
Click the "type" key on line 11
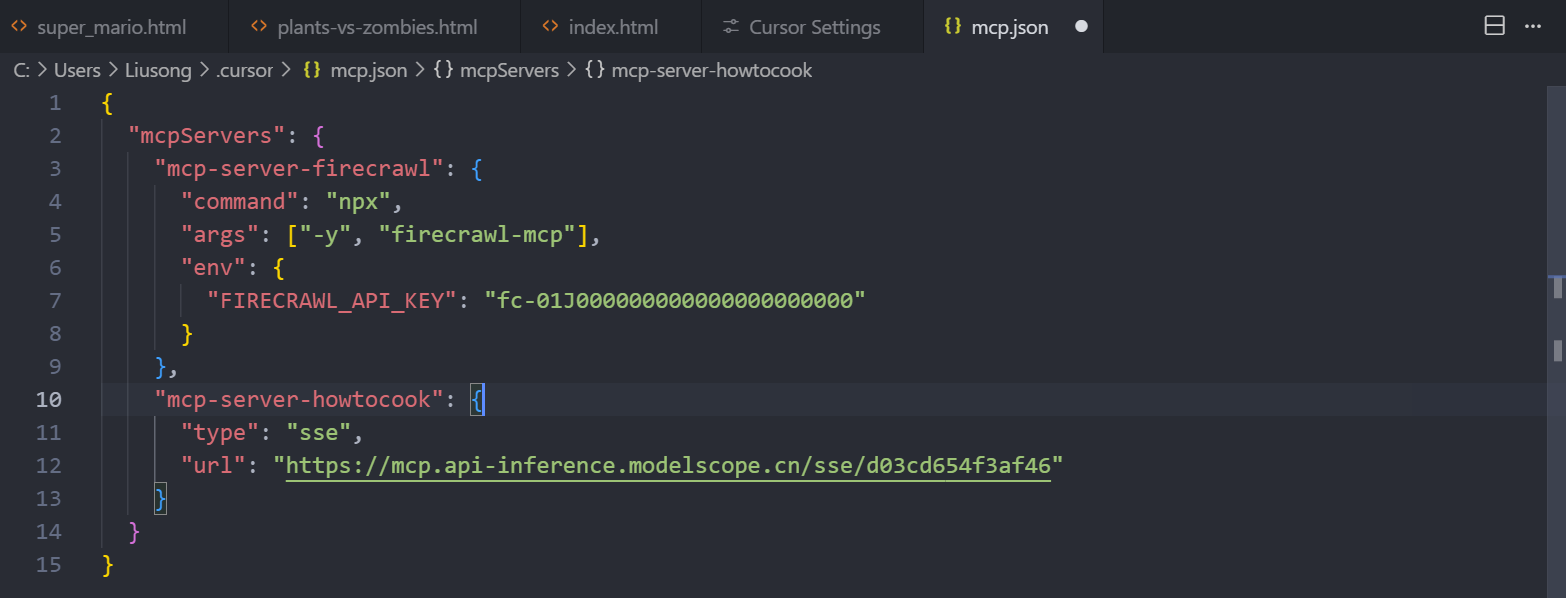pyautogui.click(x=220, y=433)
